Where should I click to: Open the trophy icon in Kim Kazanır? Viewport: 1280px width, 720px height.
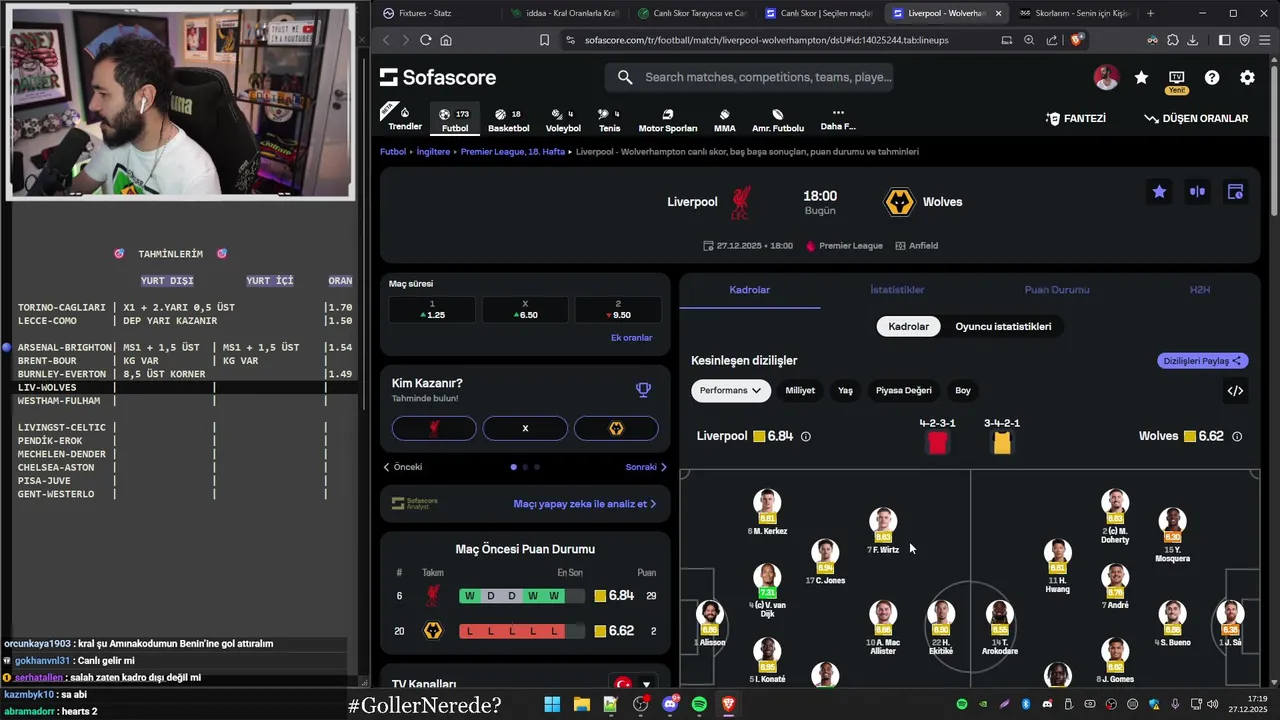(643, 390)
